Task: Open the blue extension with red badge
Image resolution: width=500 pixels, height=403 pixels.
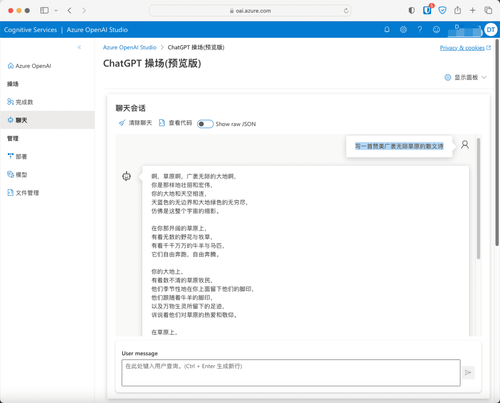Action: coord(427,10)
